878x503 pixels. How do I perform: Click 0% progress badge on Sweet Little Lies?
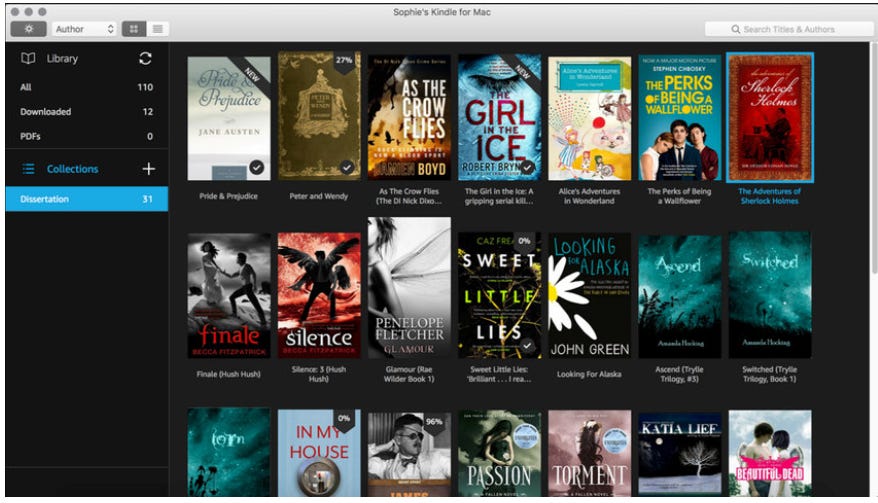point(524,241)
